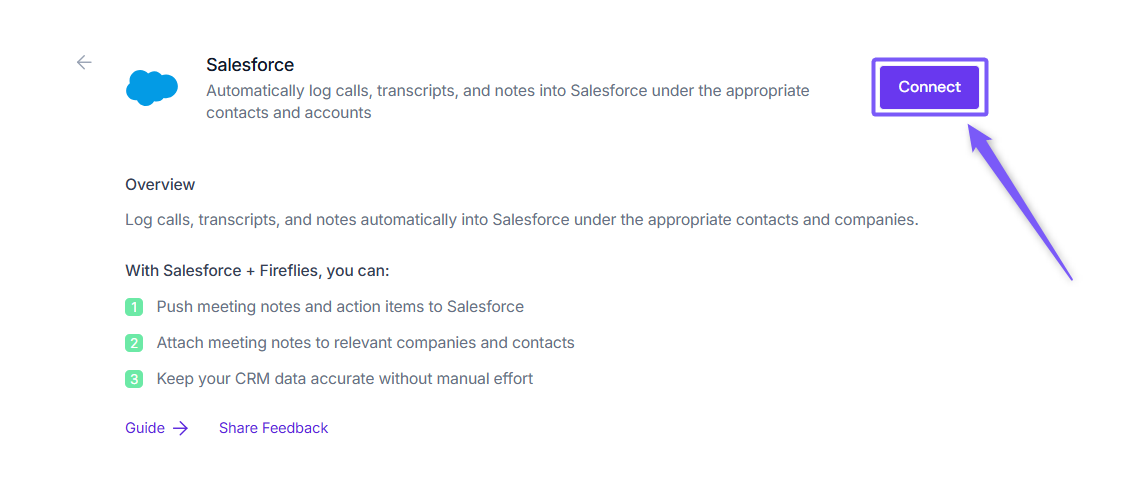Open the Guide link

[145, 428]
